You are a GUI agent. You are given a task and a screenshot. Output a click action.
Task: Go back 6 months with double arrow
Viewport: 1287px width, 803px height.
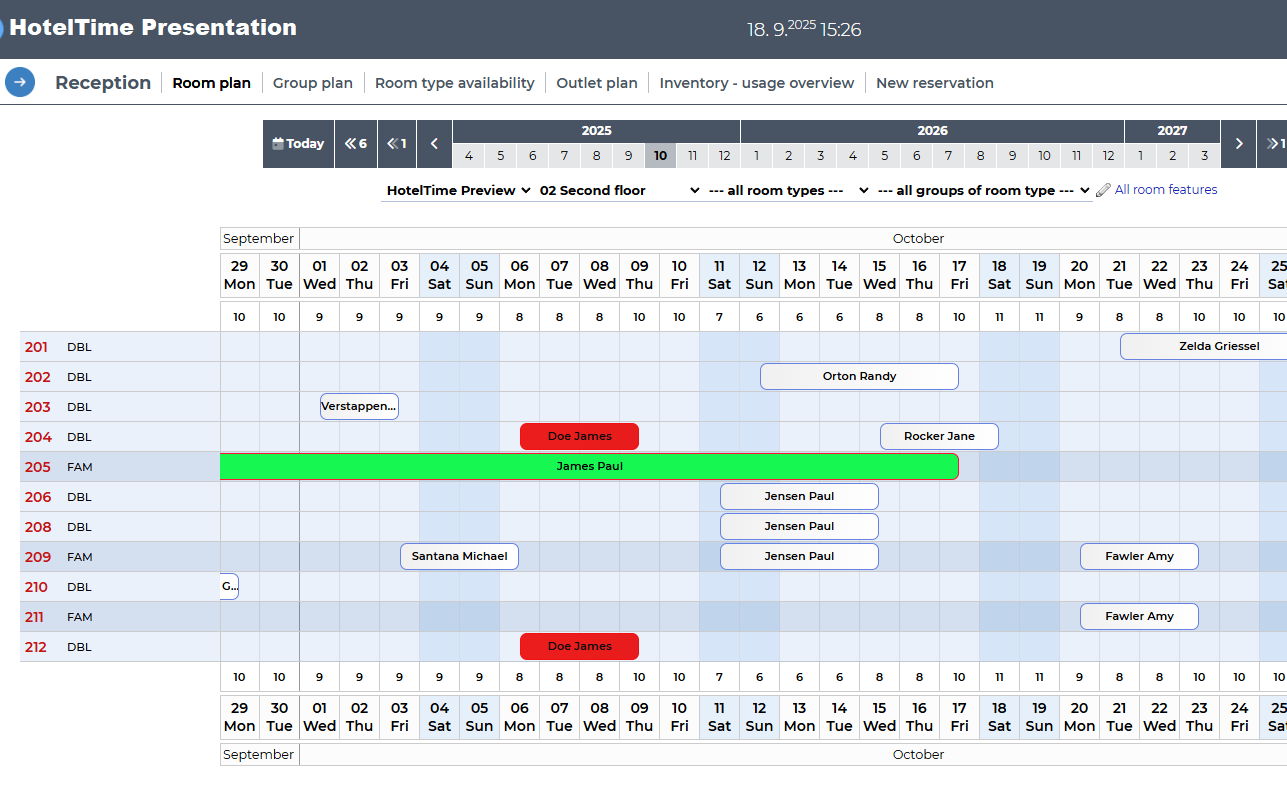356,144
